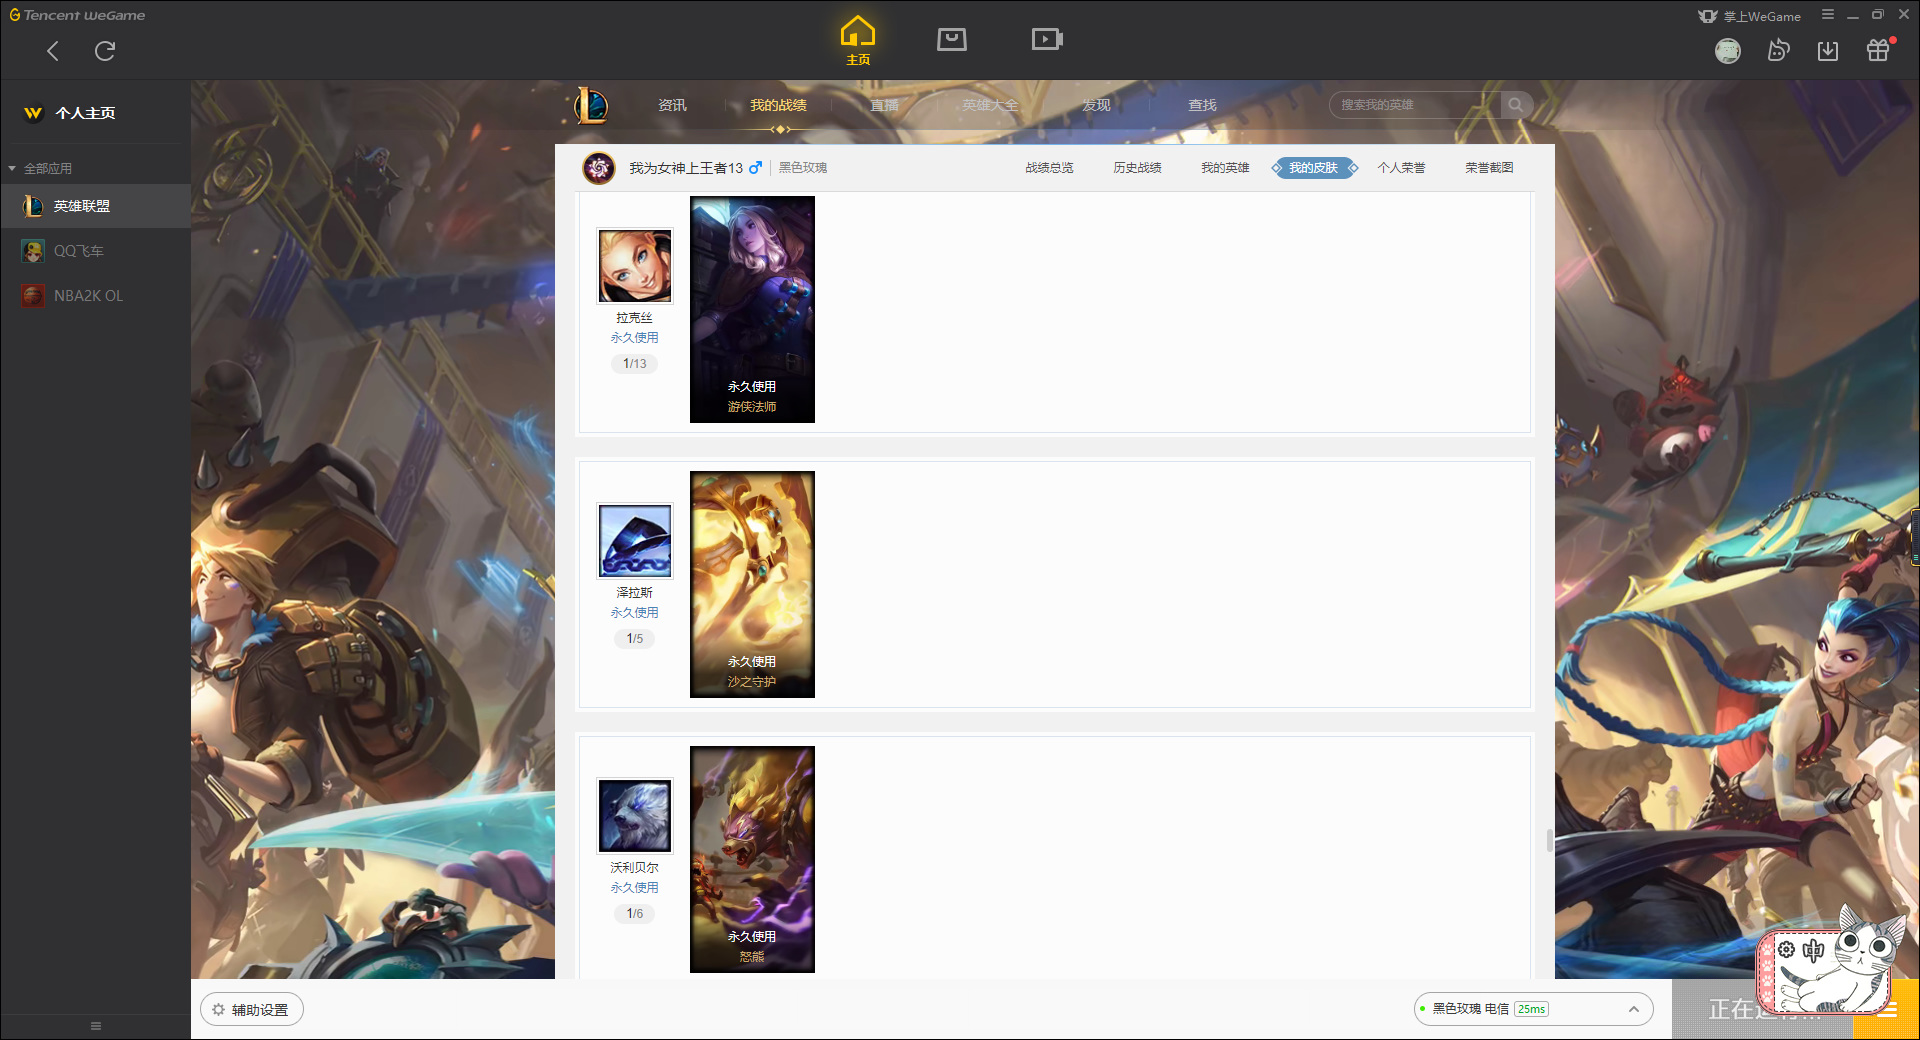Click the 泽拉斯 champion portrait
Viewport: 1920px width, 1040px height.
635,541
